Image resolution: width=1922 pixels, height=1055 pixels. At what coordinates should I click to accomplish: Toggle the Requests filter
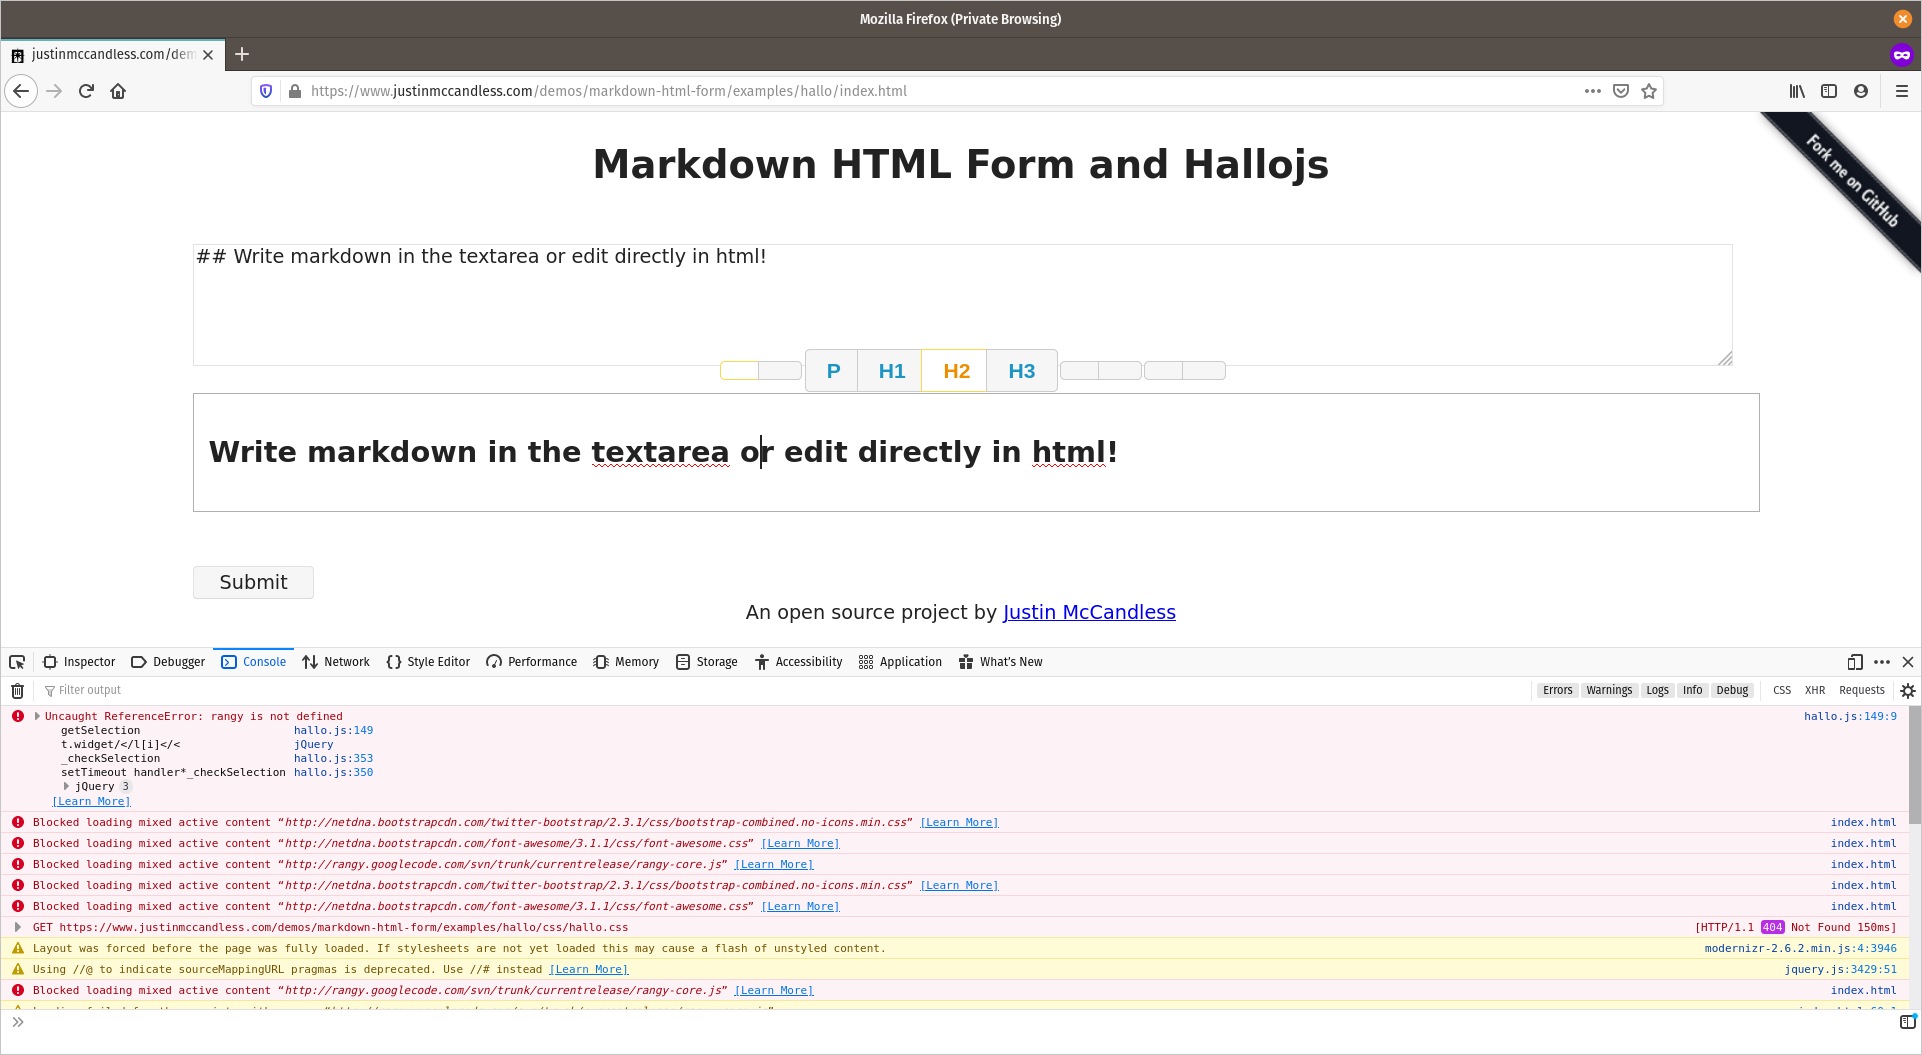point(1861,690)
